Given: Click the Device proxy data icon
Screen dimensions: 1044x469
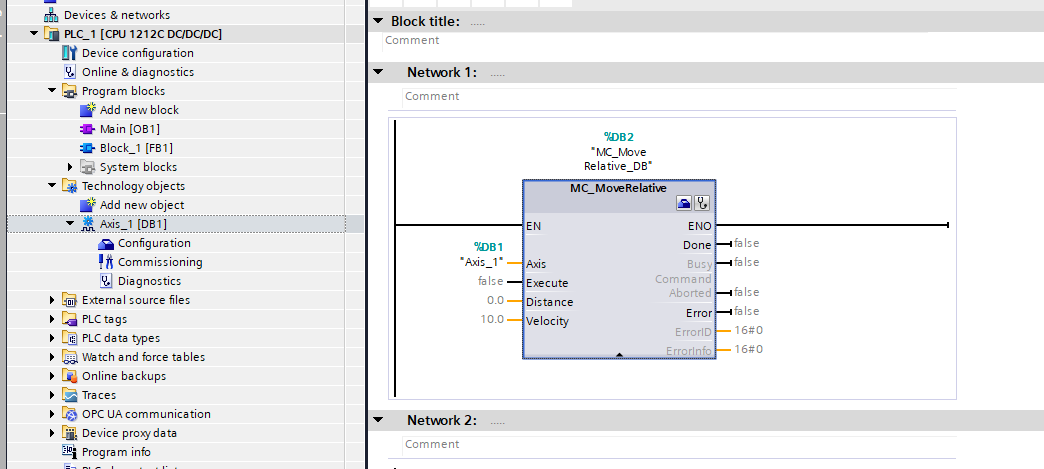Looking at the screenshot, I should [x=69, y=433].
